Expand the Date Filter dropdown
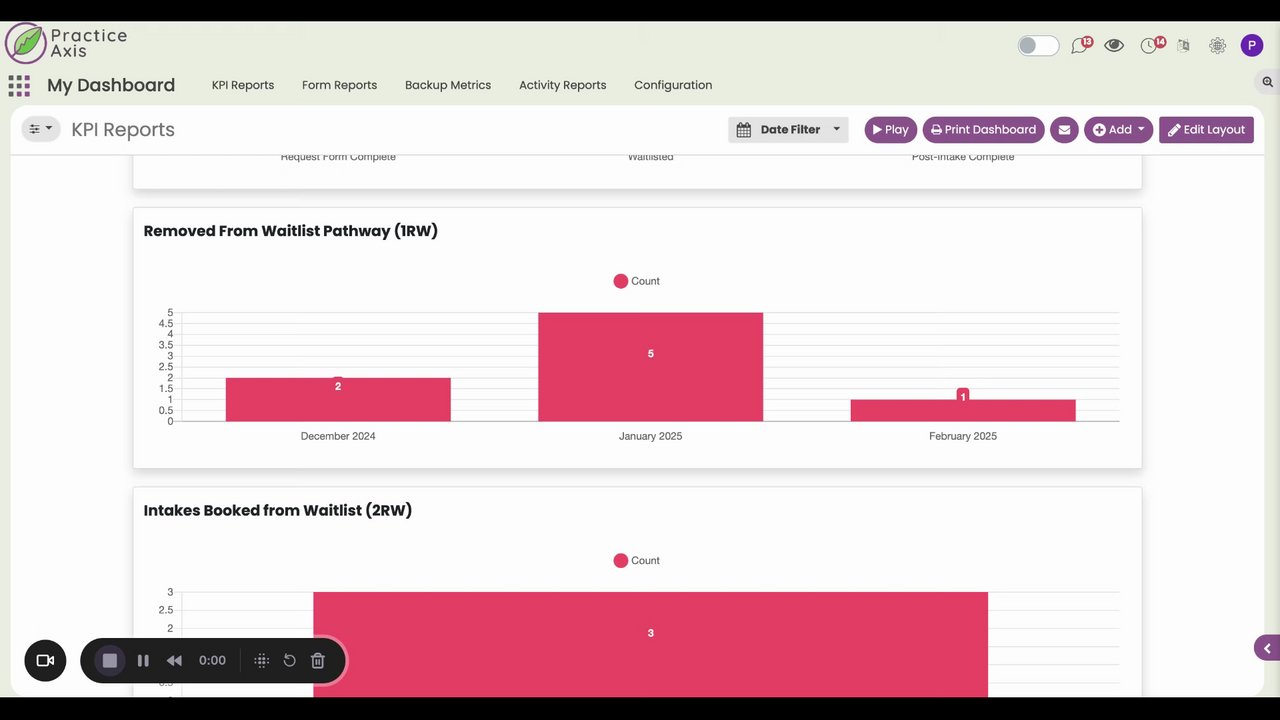The height and width of the screenshot is (720, 1280). coord(788,130)
